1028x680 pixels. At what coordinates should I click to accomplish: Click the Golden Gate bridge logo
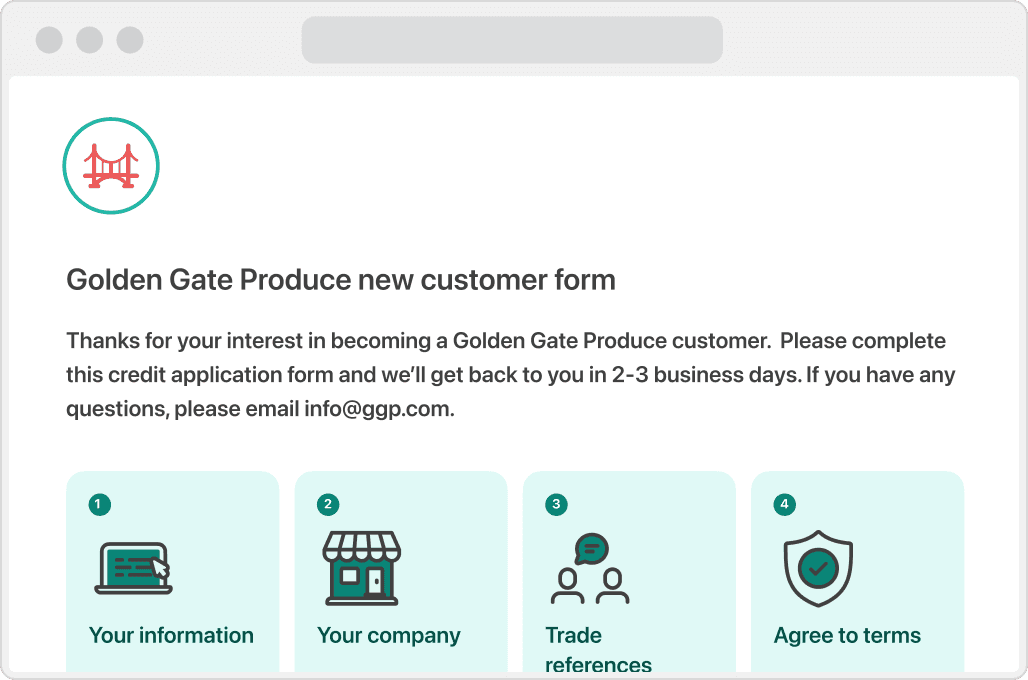(x=111, y=166)
